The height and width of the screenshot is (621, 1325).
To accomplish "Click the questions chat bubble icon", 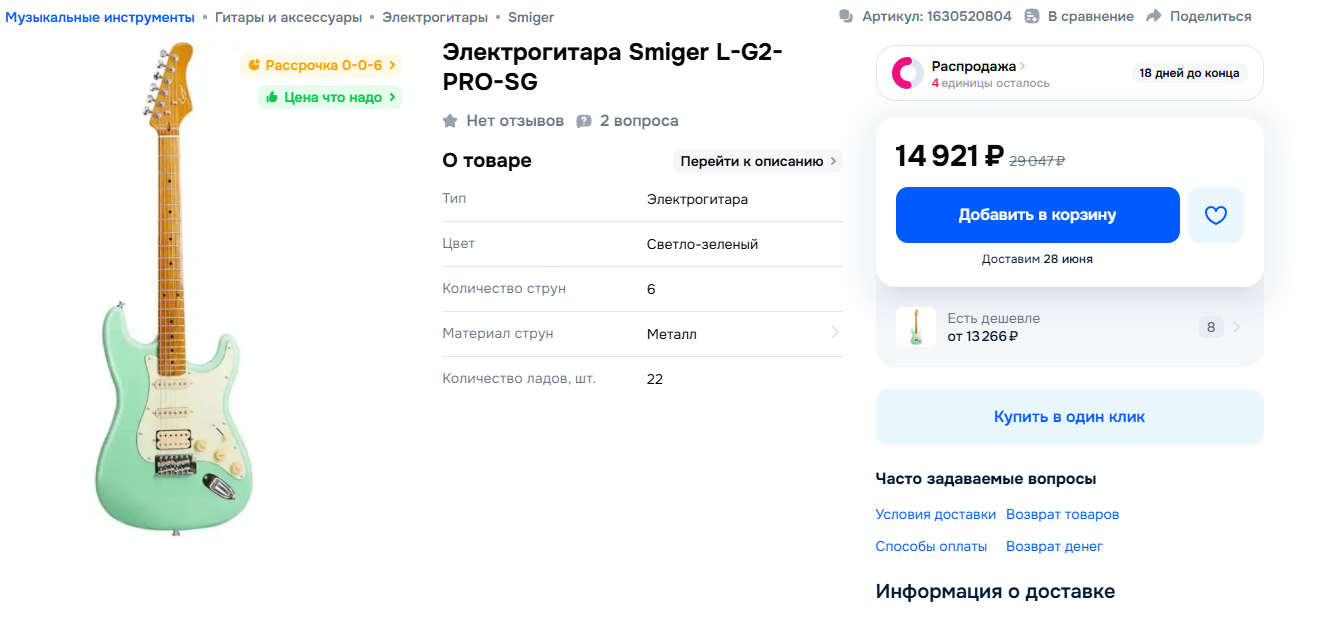I will 584,121.
